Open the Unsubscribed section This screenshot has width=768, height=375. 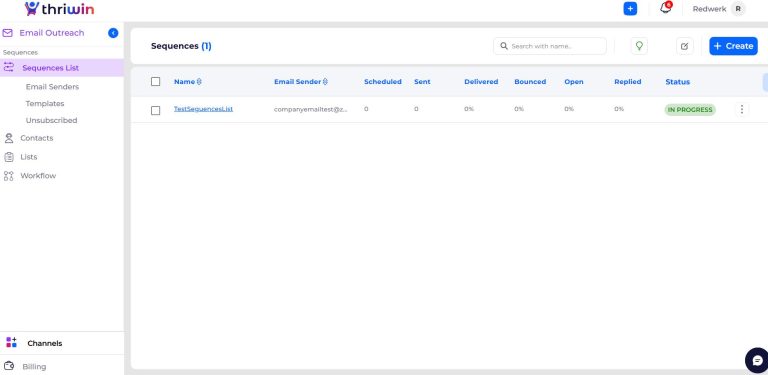coord(51,120)
